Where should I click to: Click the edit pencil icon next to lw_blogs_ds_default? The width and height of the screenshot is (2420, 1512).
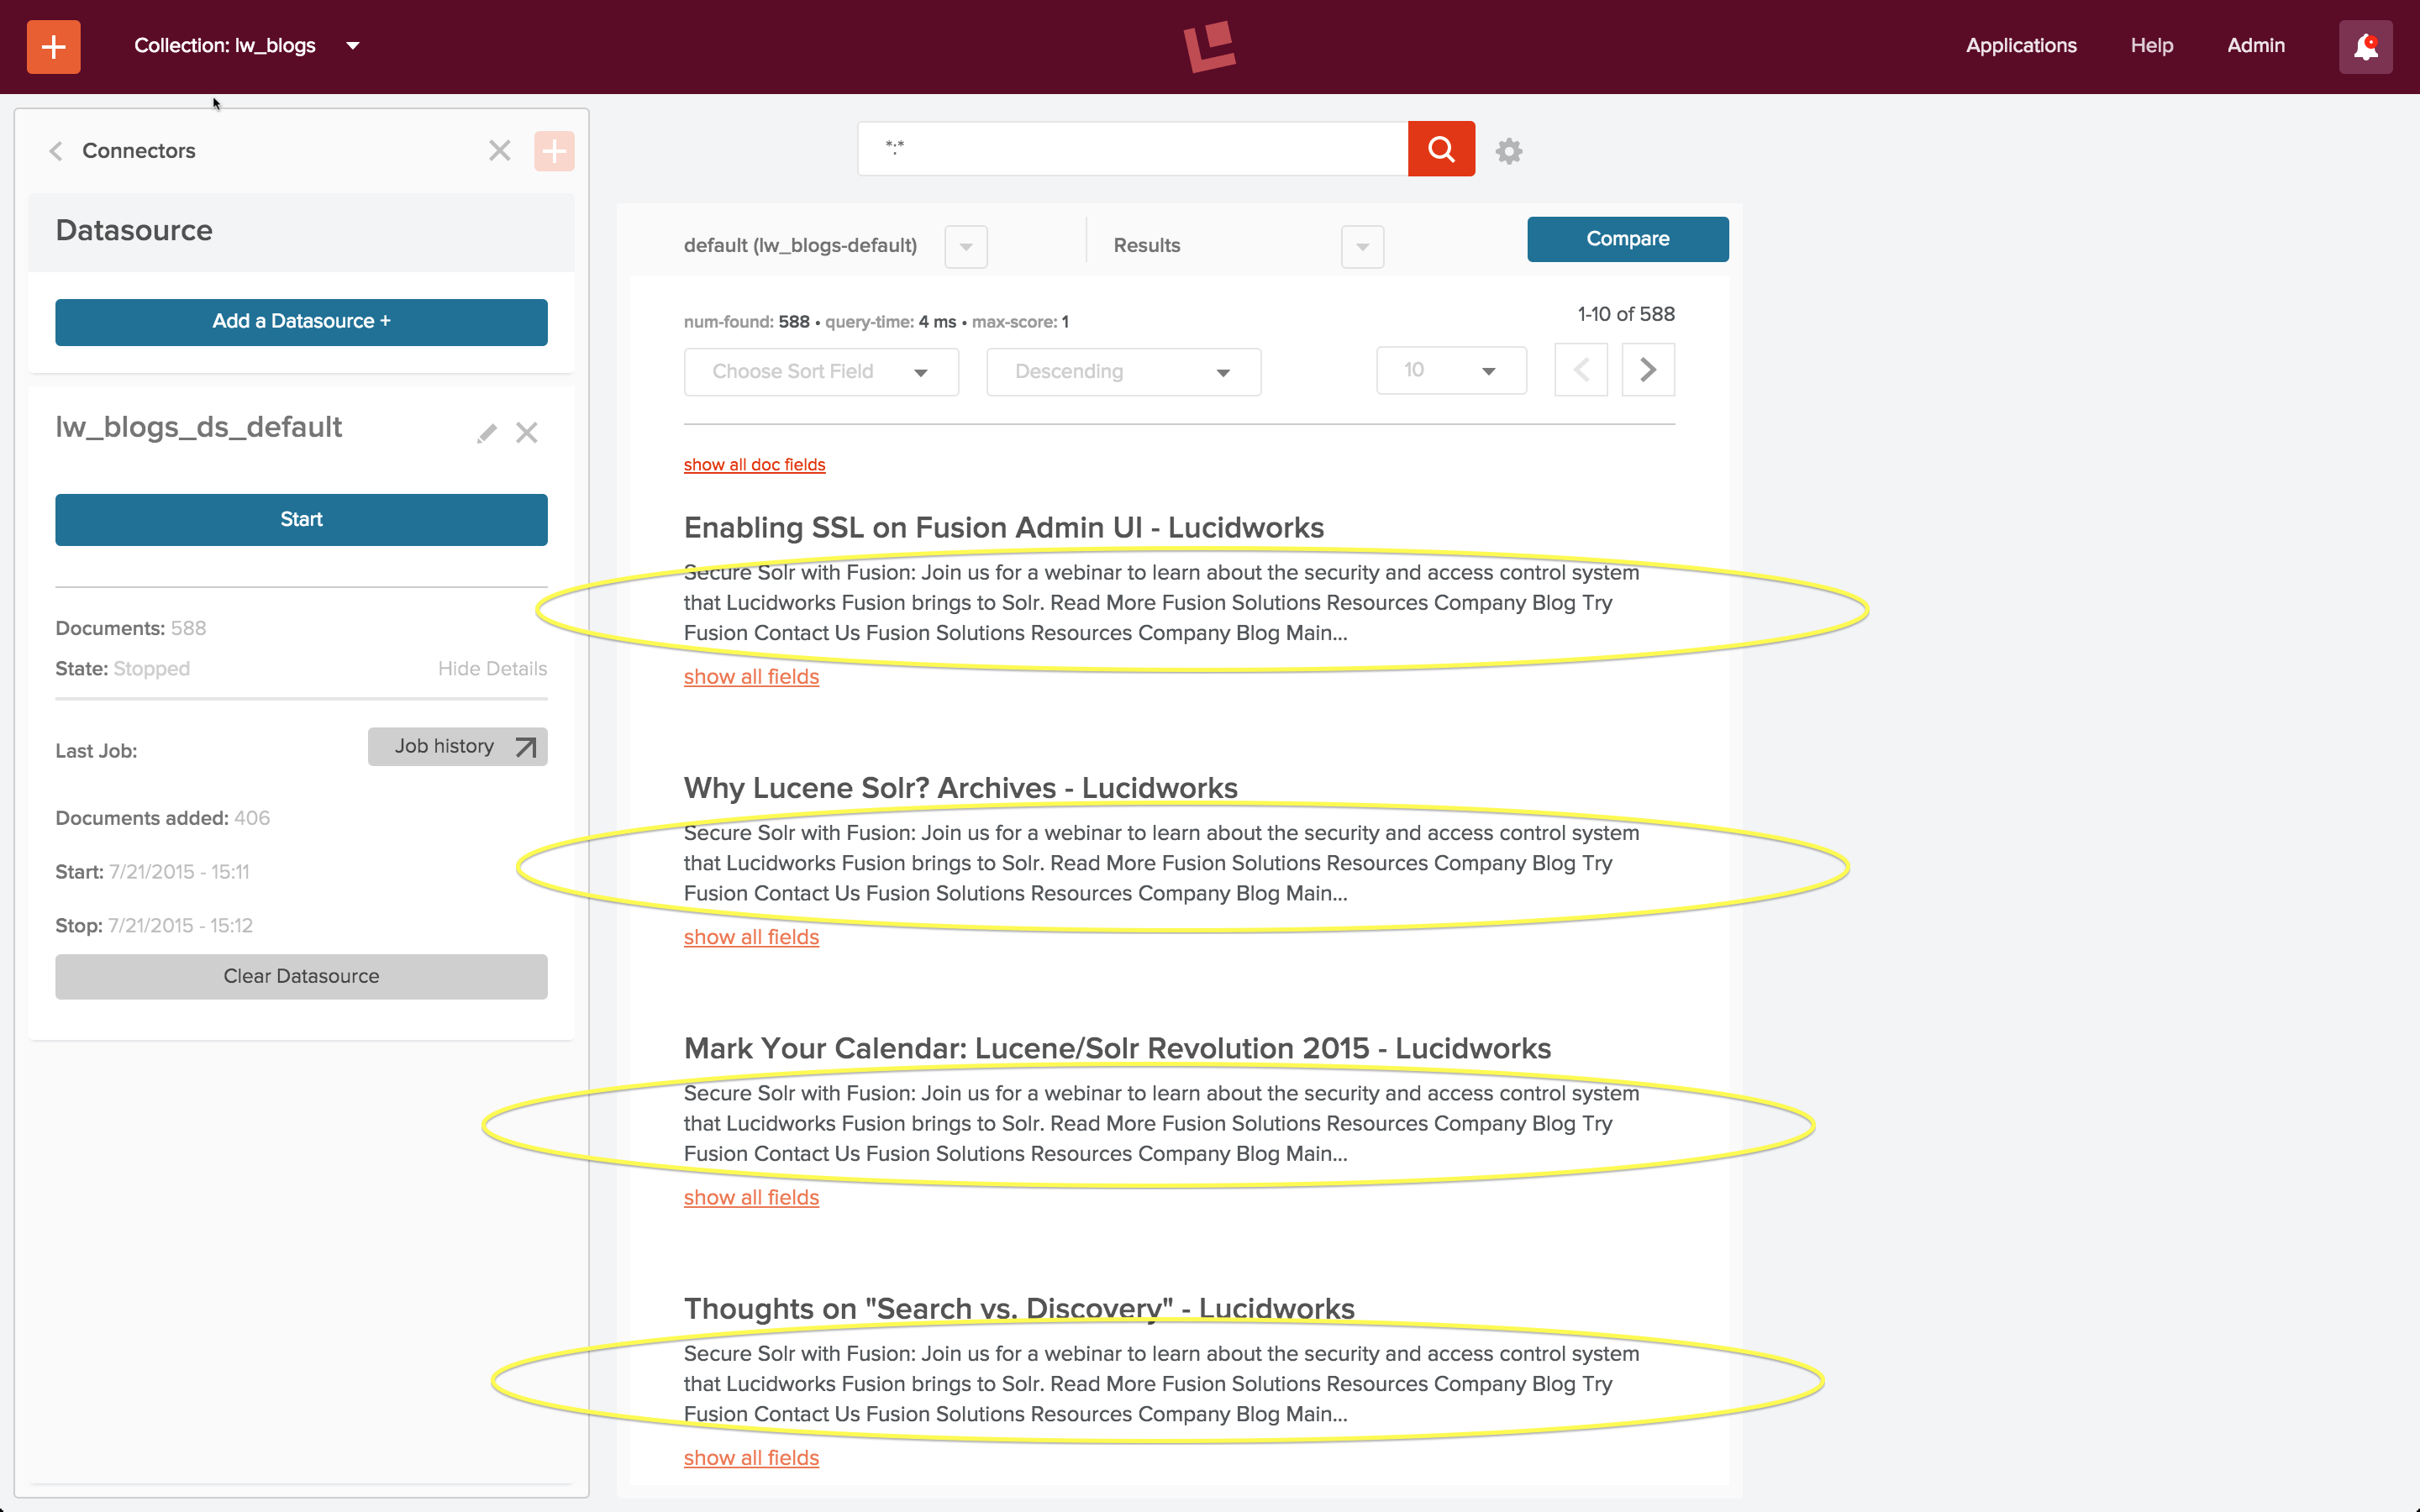(486, 432)
